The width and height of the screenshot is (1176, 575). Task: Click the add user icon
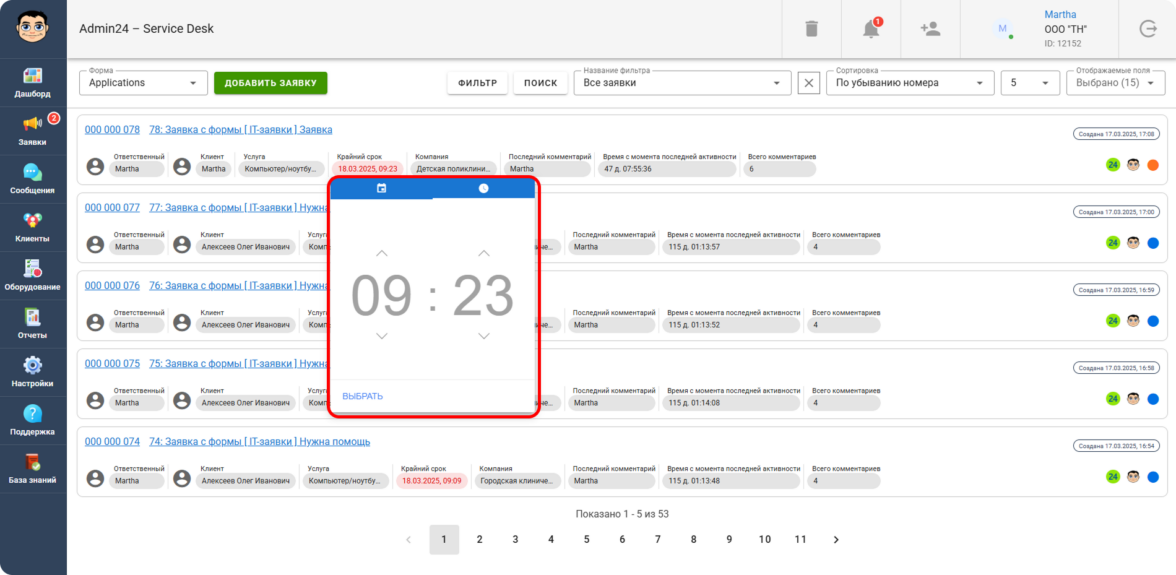(930, 29)
